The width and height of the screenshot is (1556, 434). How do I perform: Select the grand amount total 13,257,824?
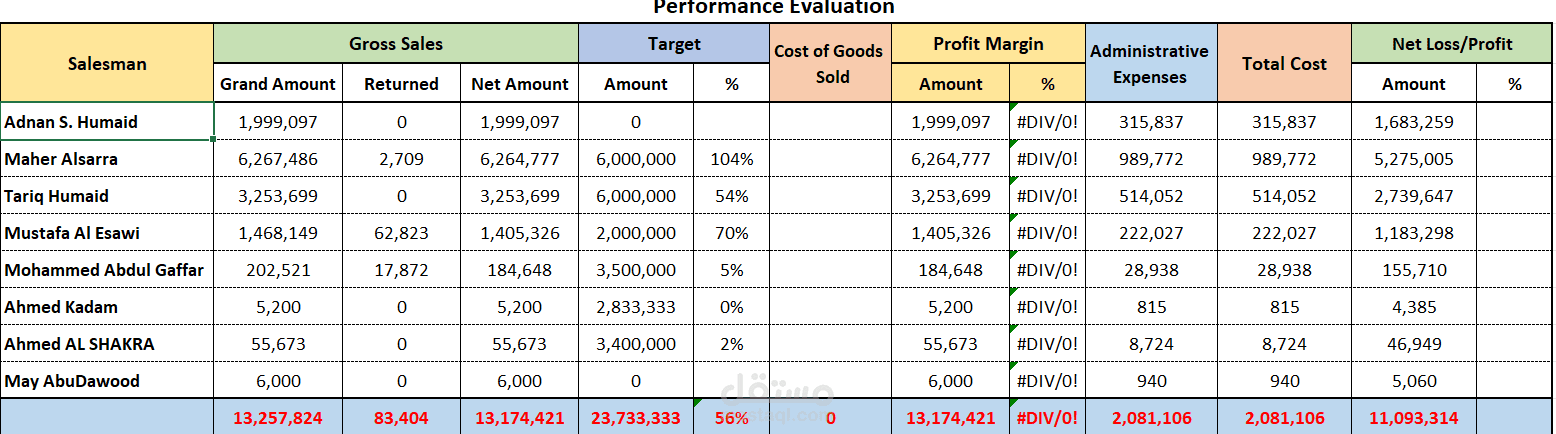pos(278,418)
